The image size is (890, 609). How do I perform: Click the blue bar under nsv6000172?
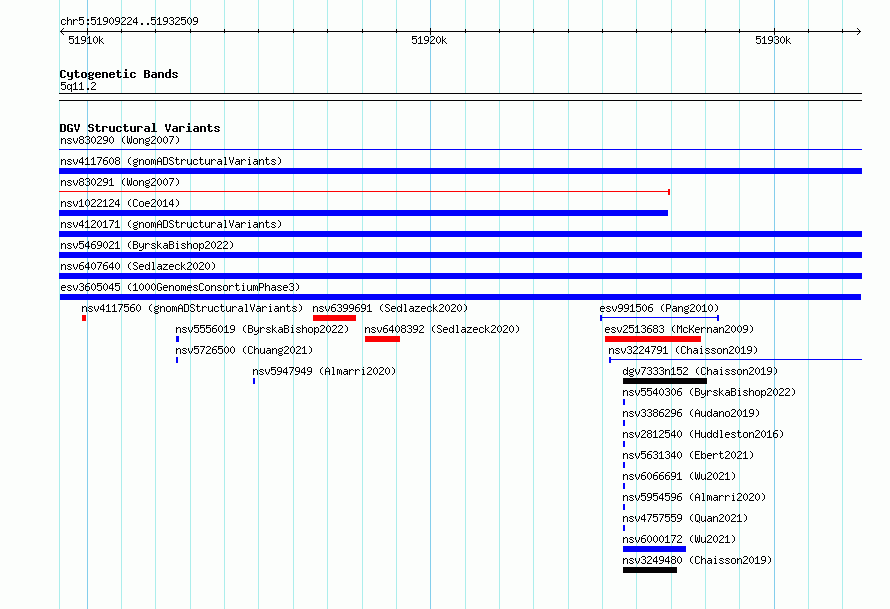tap(654, 549)
